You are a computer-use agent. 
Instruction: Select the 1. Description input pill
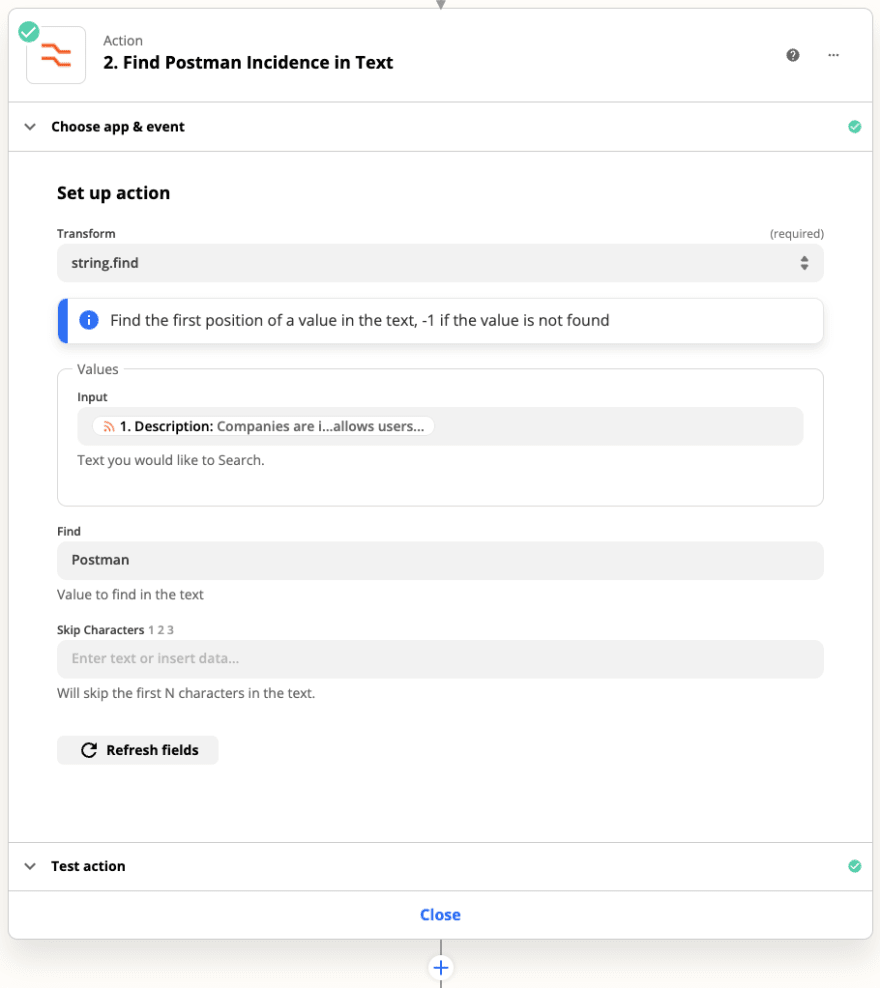tap(263, 427)
